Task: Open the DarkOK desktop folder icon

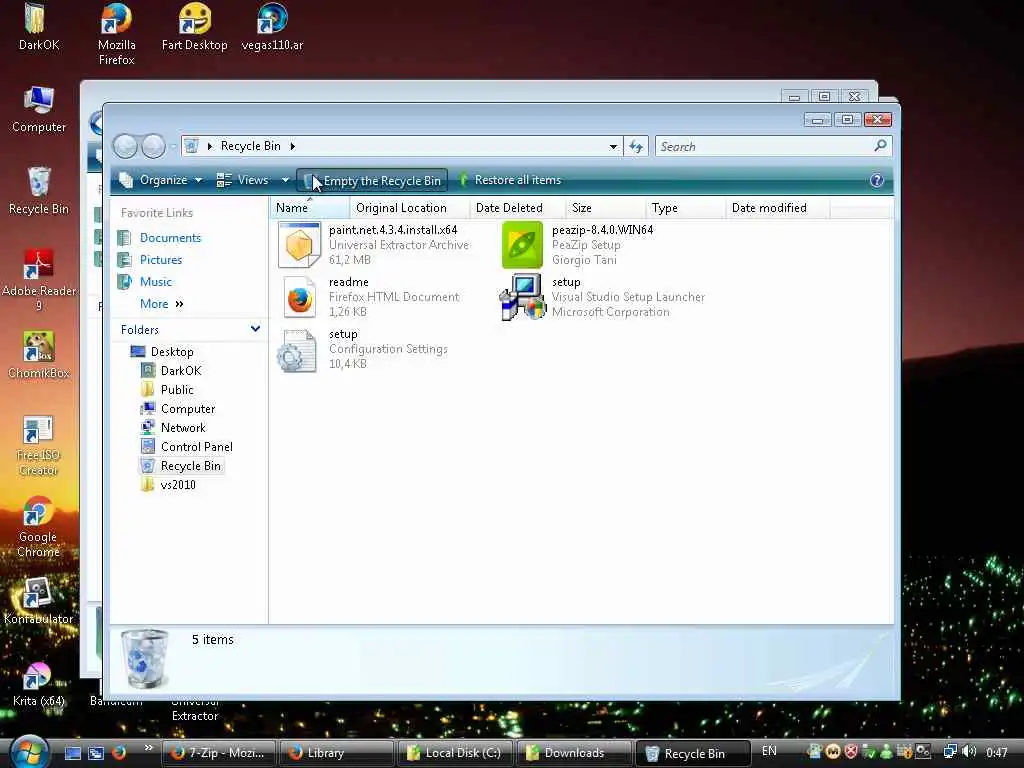Action: [37, 26]
